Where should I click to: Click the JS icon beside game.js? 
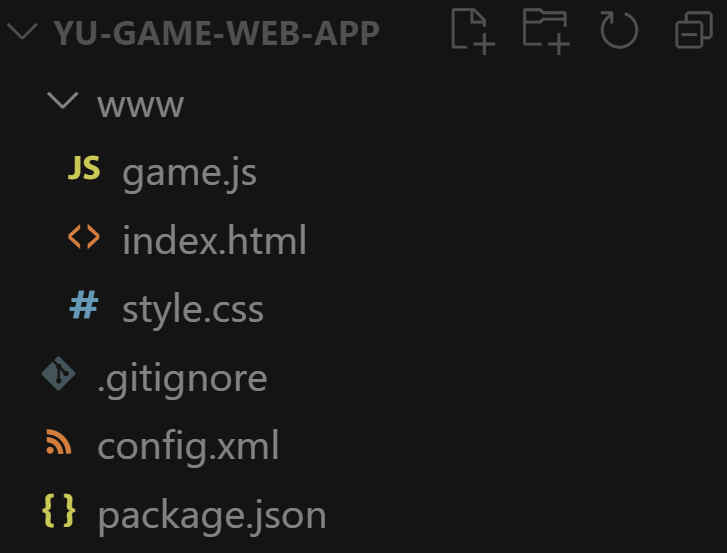pos(84,168)
